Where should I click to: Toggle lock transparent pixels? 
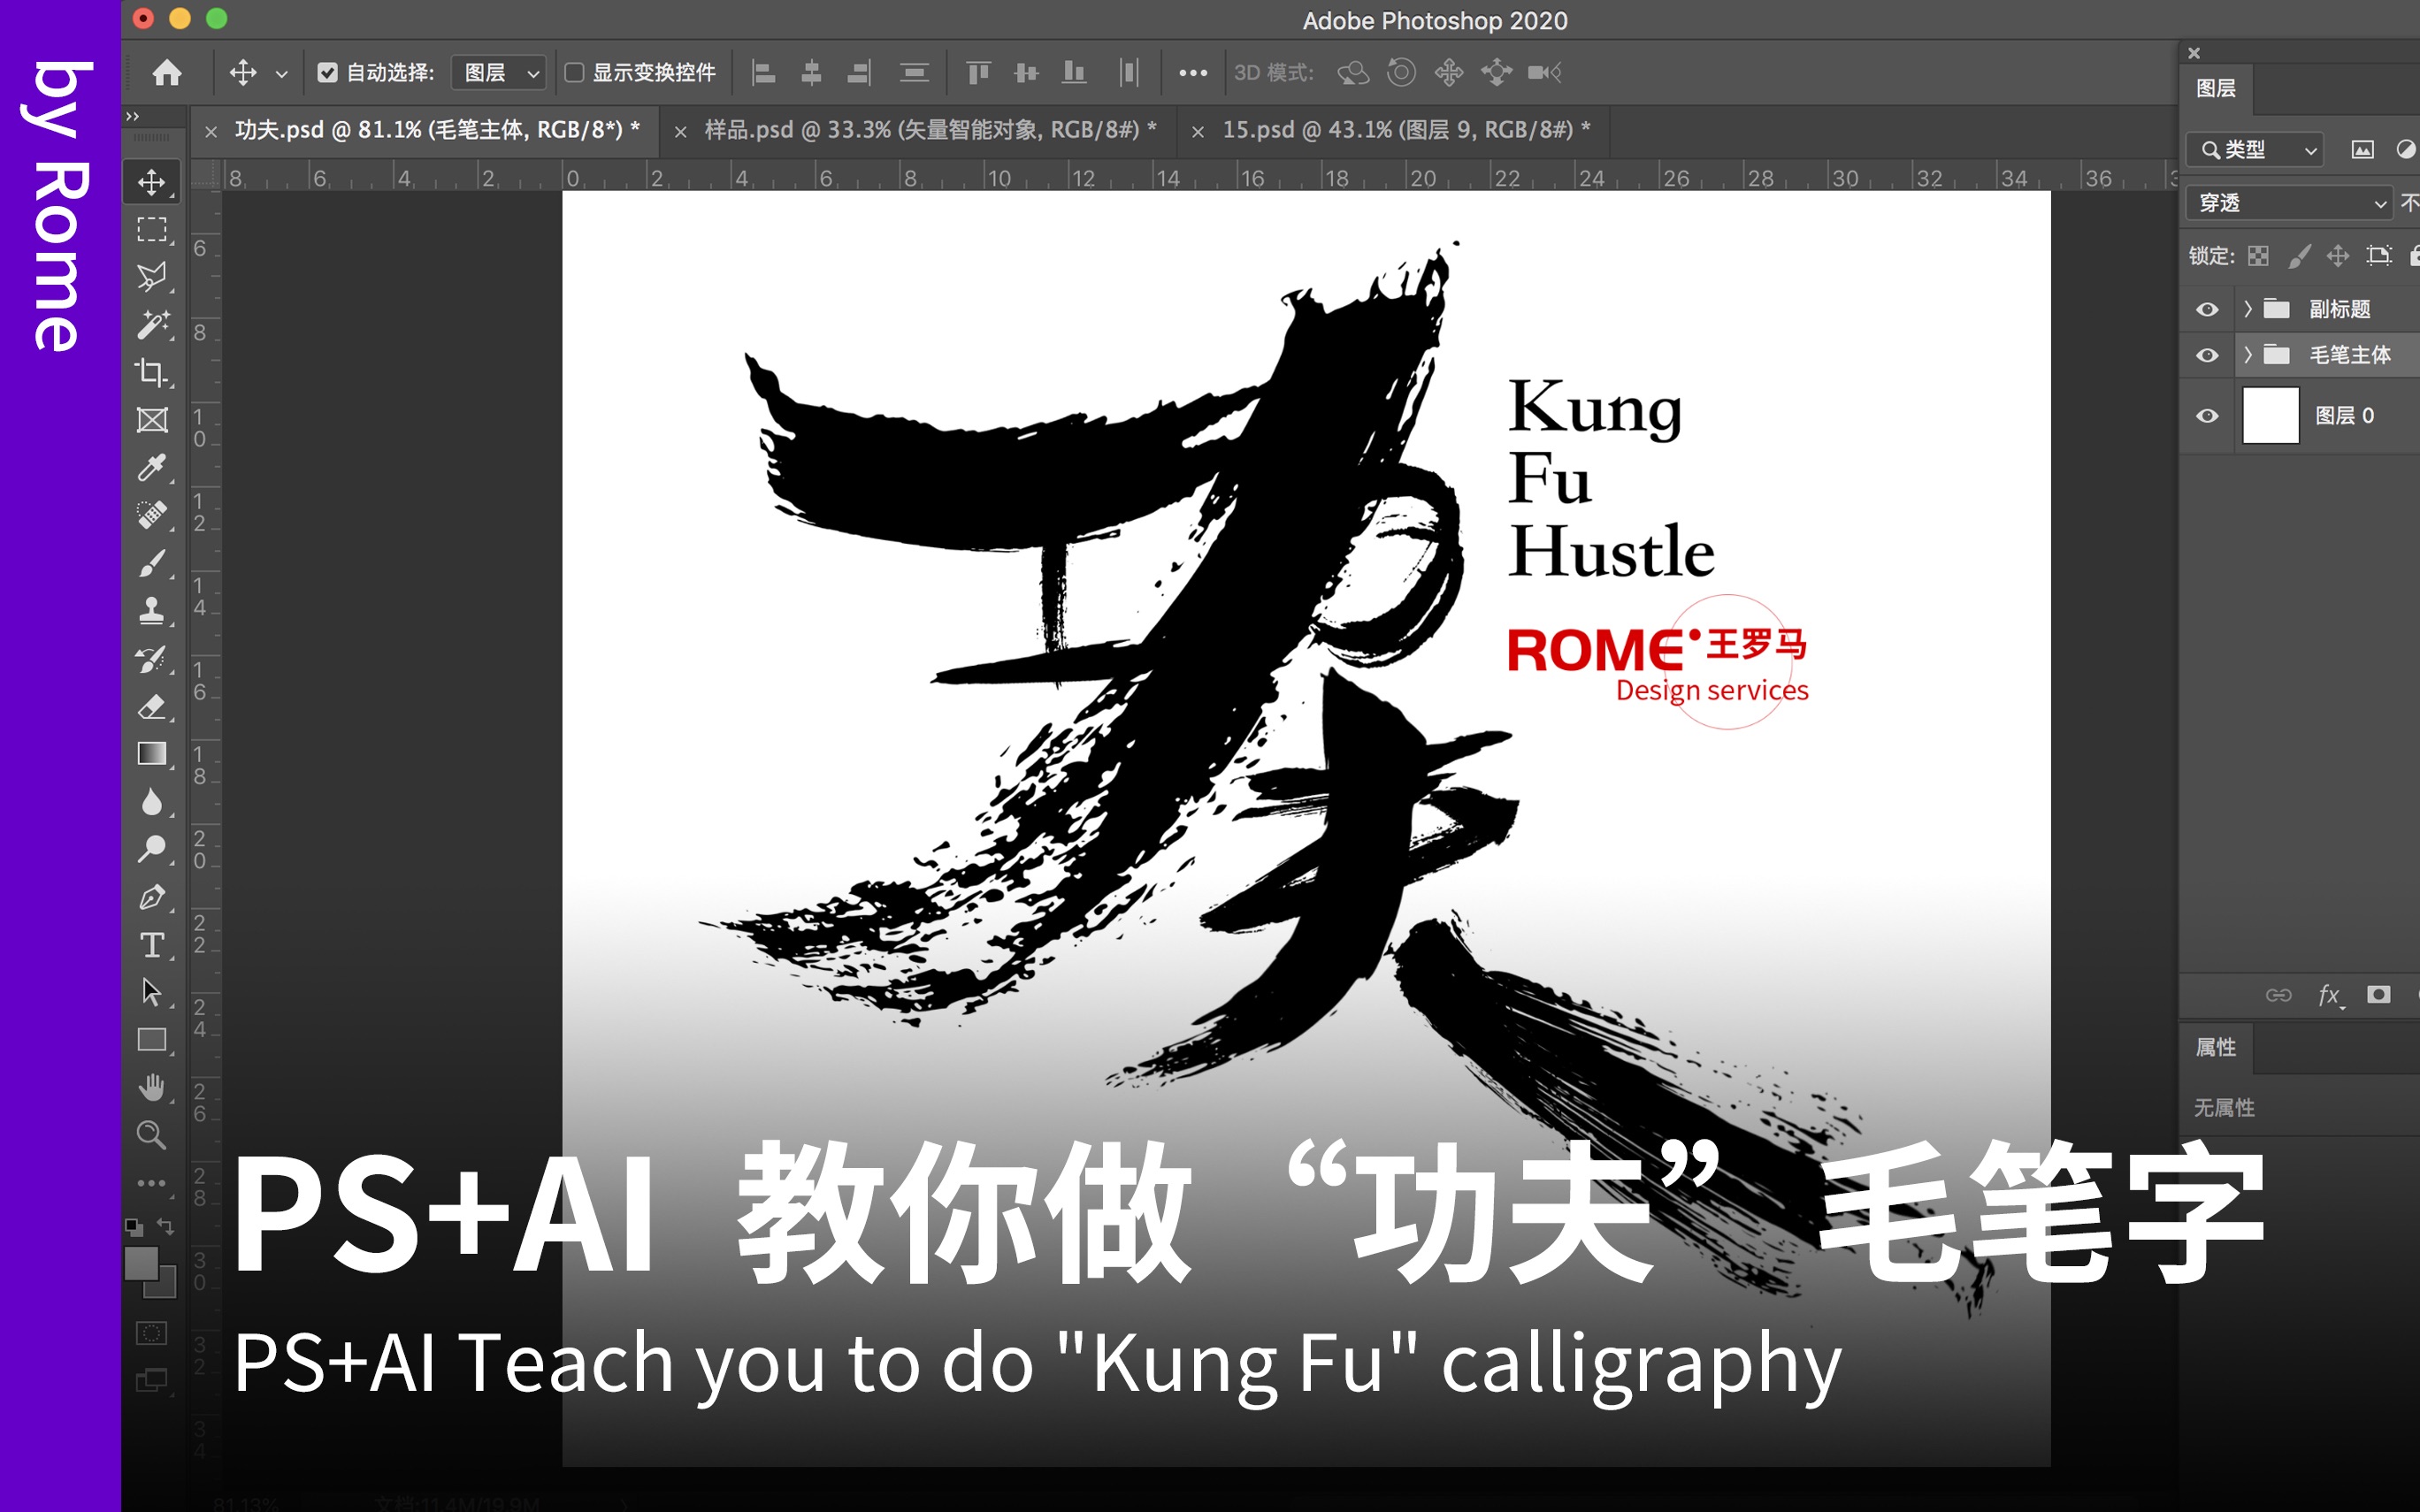[2258, 256]
